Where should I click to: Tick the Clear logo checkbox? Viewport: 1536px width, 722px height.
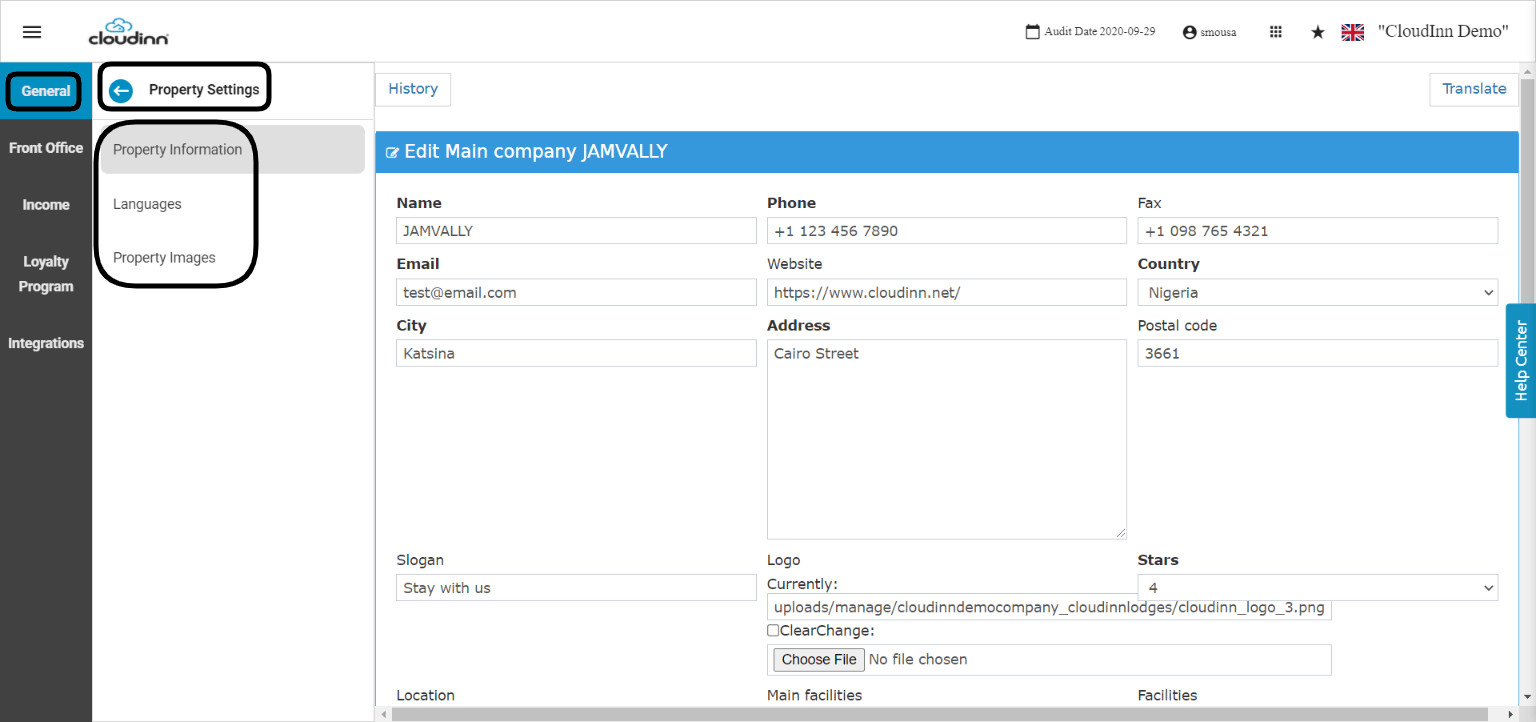pos(773,630)
